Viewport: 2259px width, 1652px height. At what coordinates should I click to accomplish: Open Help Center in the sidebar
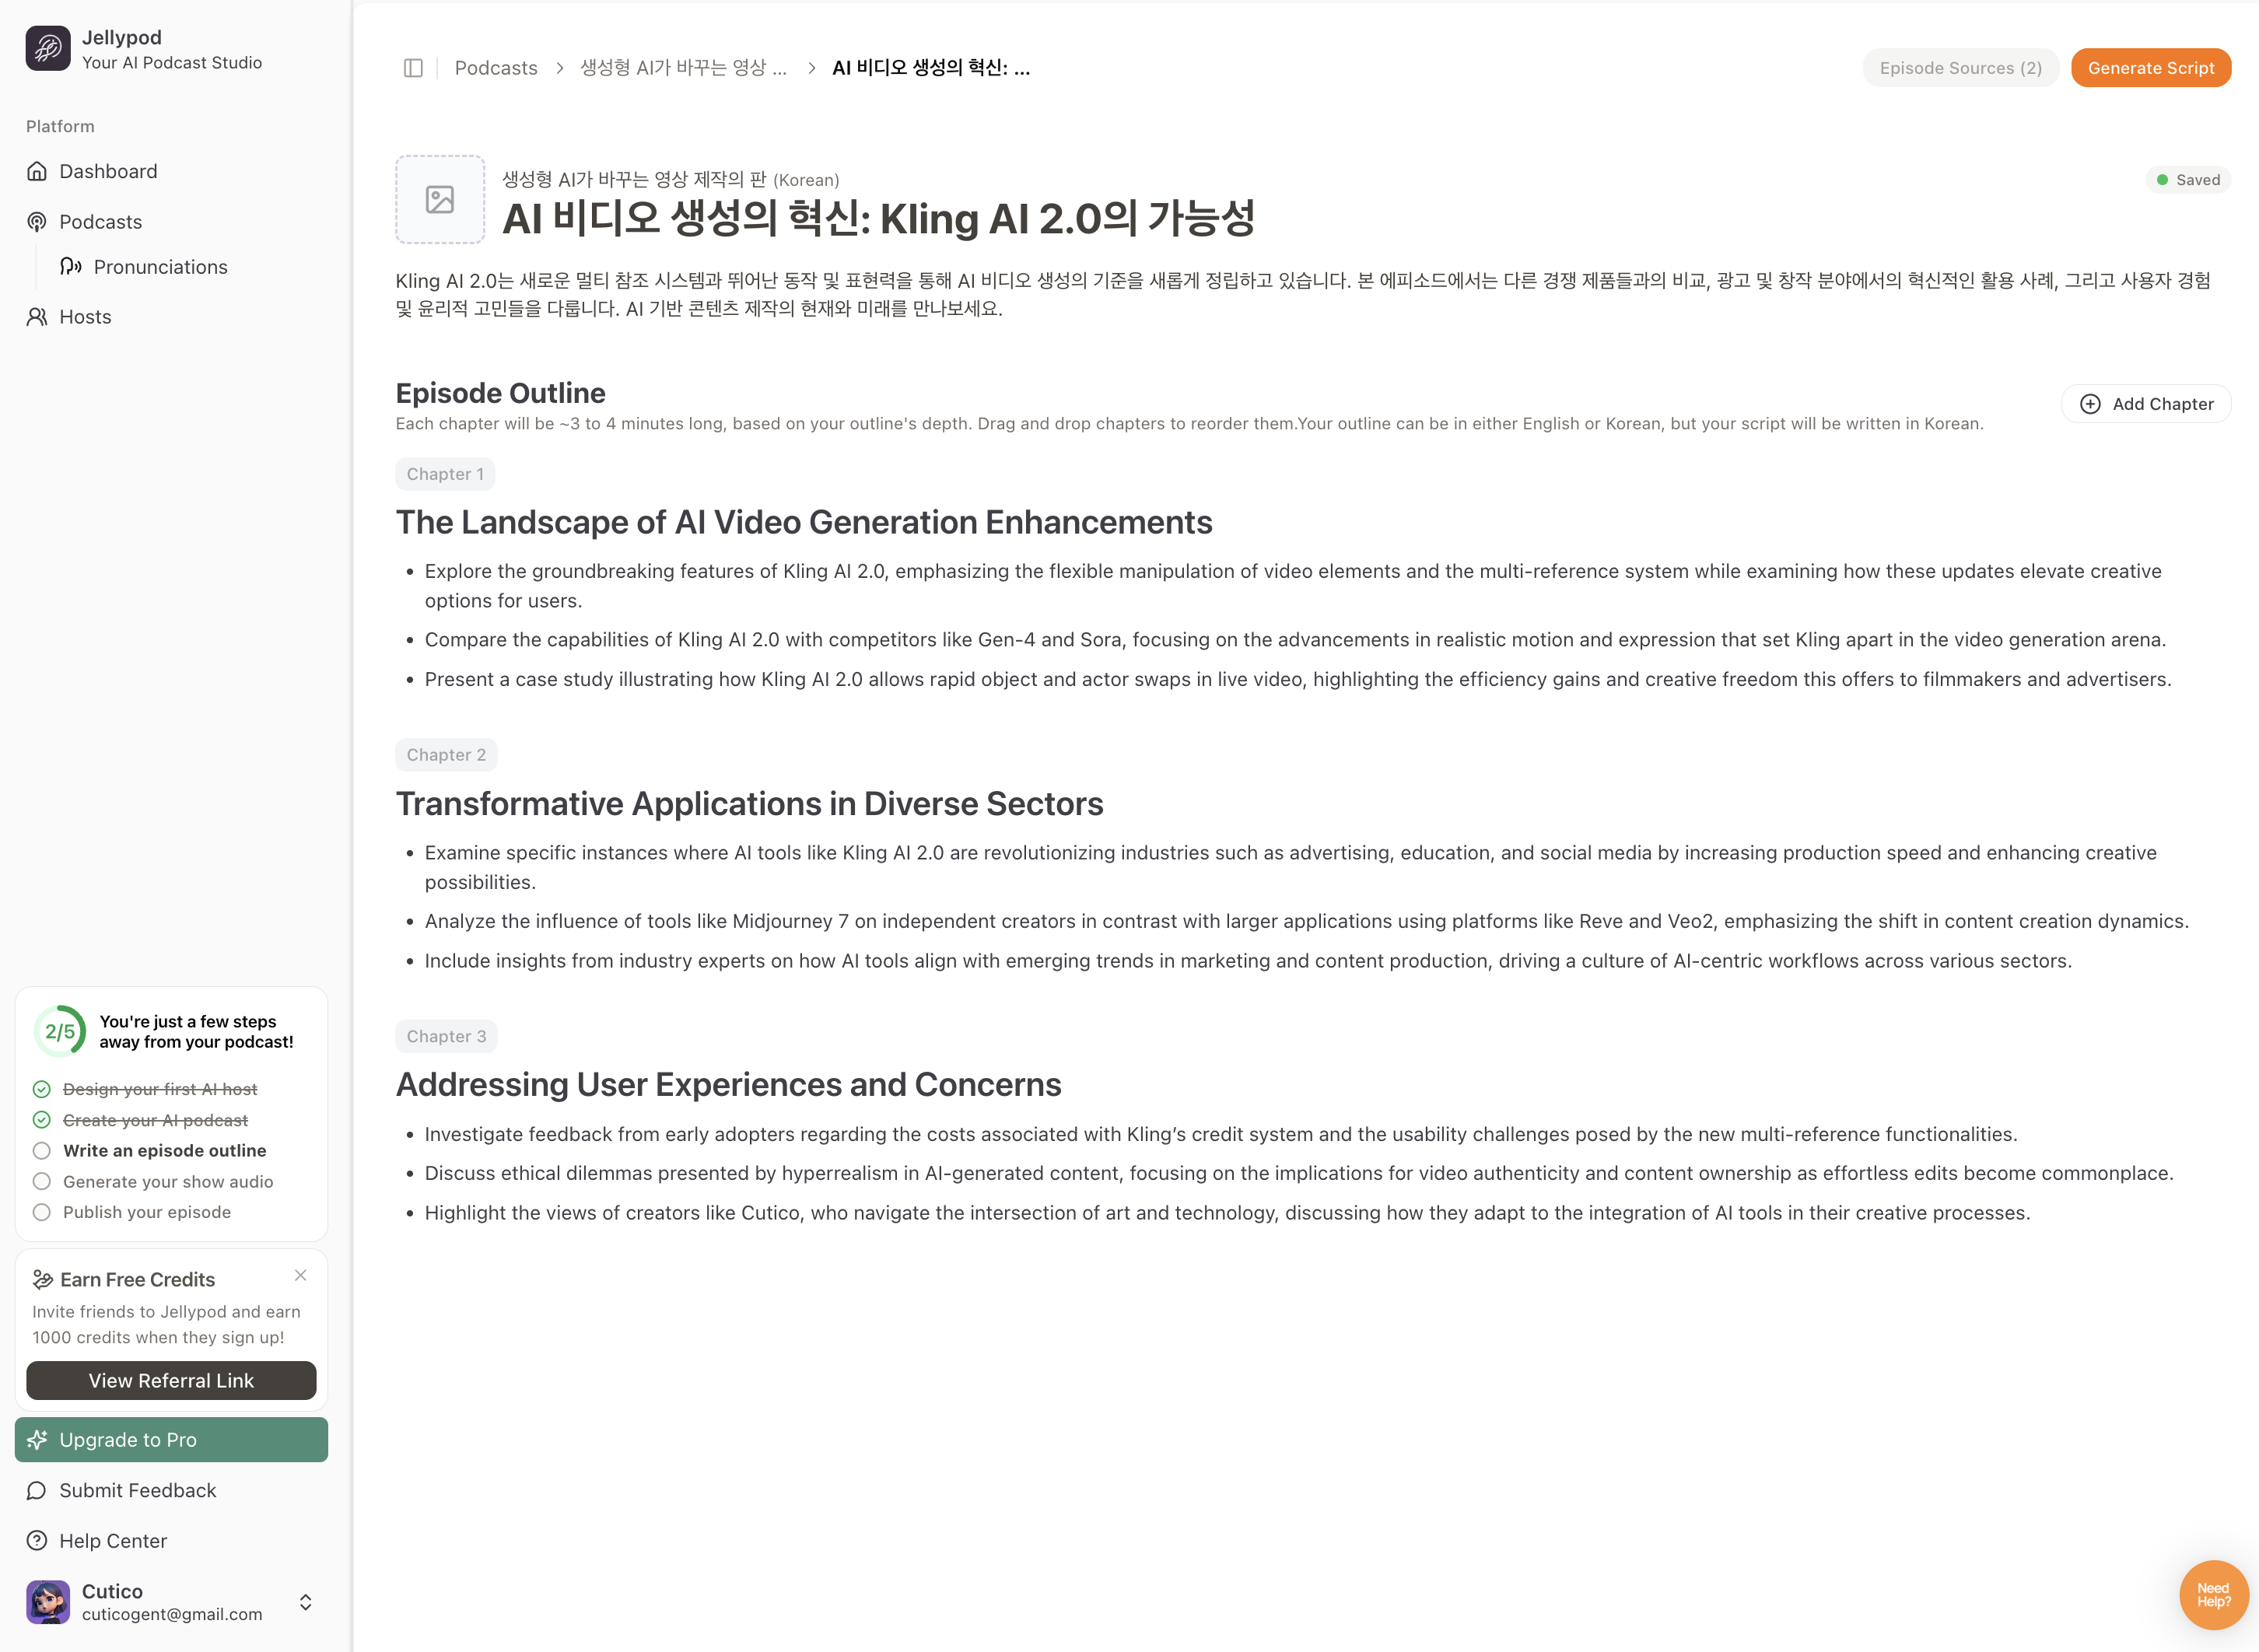(x=171, y=1541)
